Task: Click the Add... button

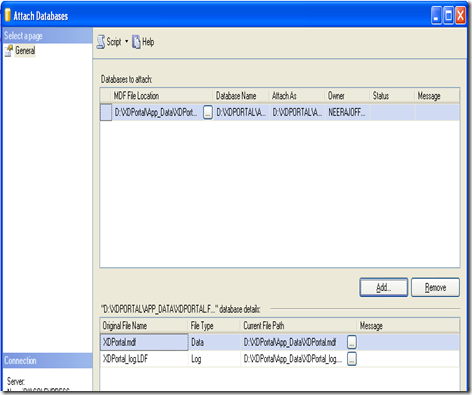Action: point(384,287)
